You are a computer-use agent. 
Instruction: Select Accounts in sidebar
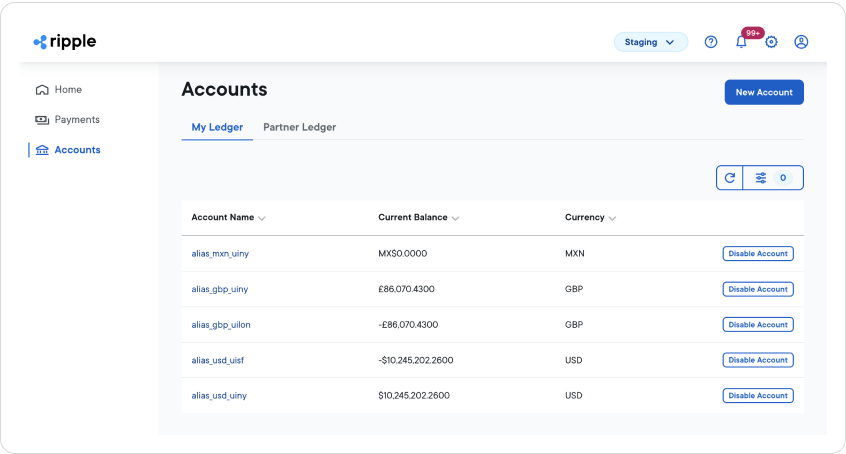tap(76, 150)
